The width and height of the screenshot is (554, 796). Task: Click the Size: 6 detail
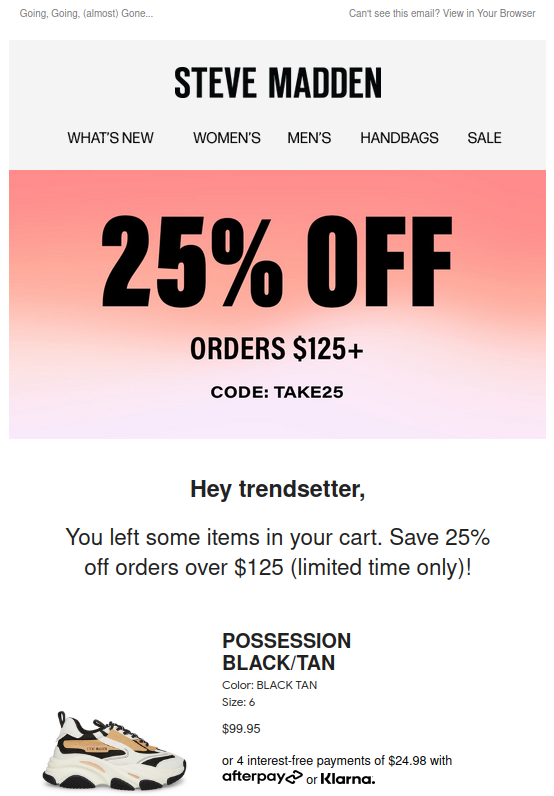[x=238, y=703]
